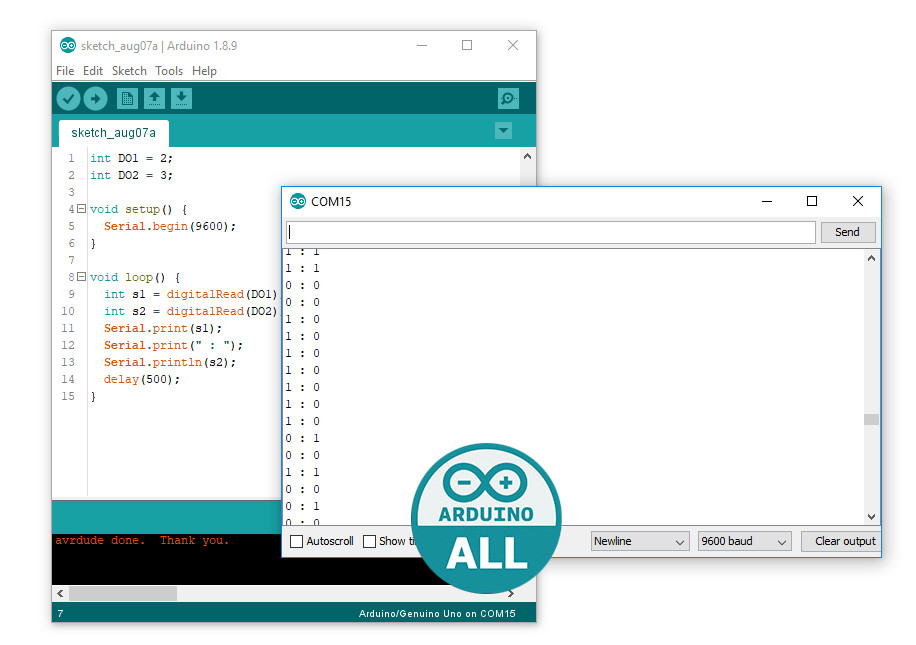Click the line 'int DO1 = 2;'
This screenshot has height=645, width=916.
131,158
